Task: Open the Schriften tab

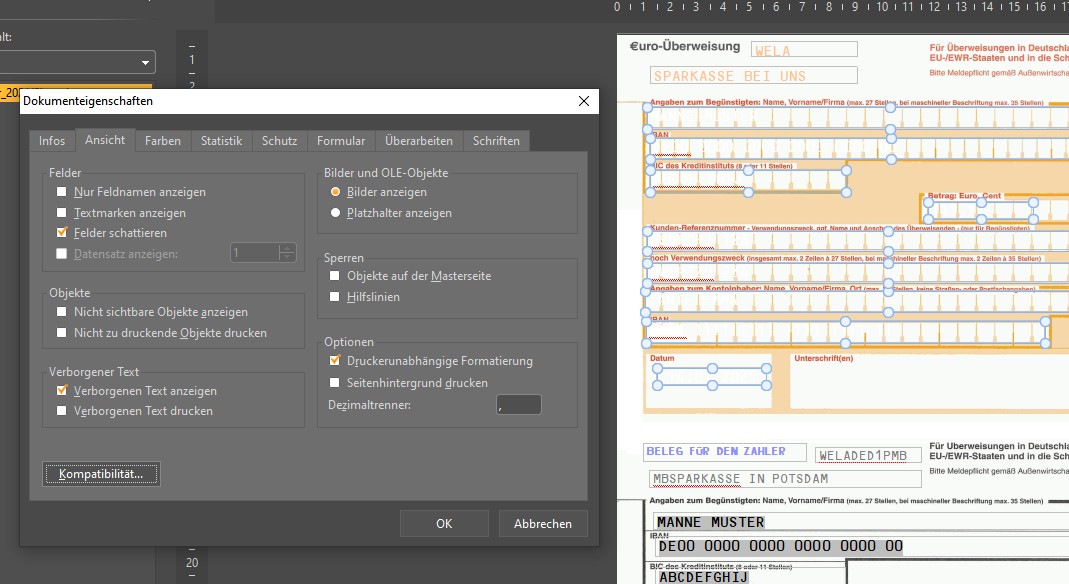Action: tap(496, 140)
